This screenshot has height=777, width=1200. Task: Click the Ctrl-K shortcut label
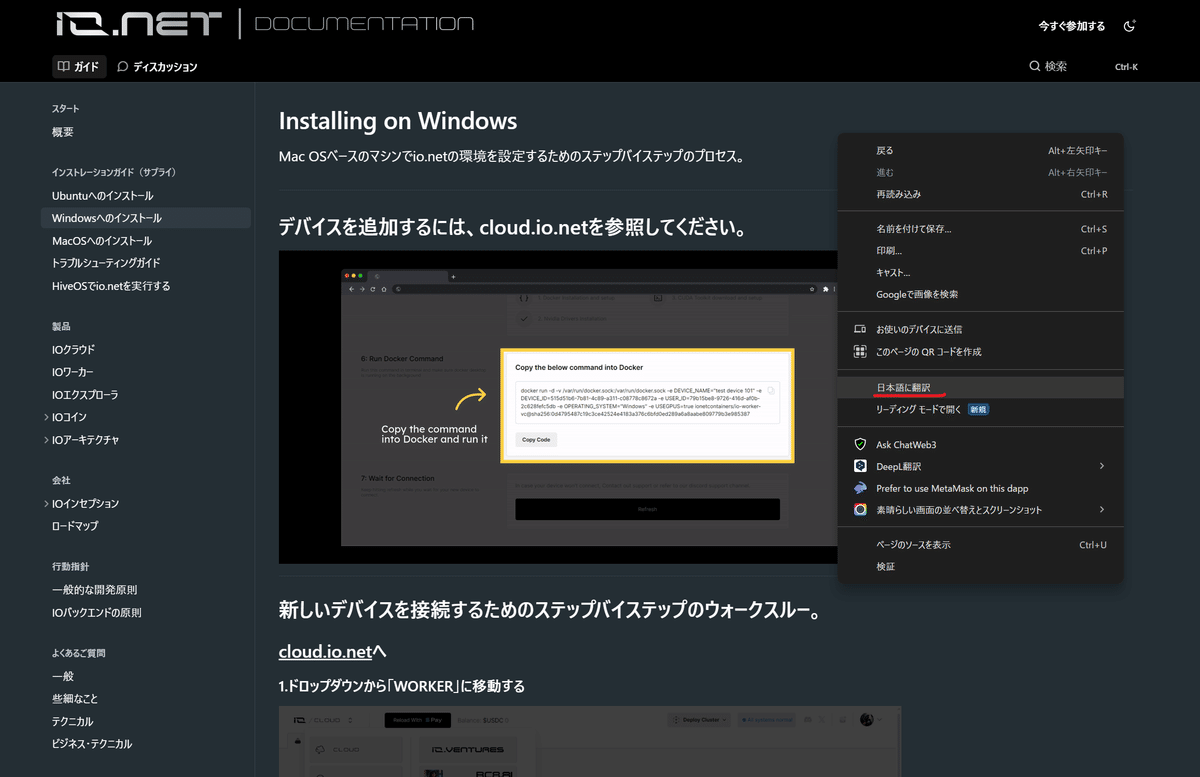(x=1126, y=67)
